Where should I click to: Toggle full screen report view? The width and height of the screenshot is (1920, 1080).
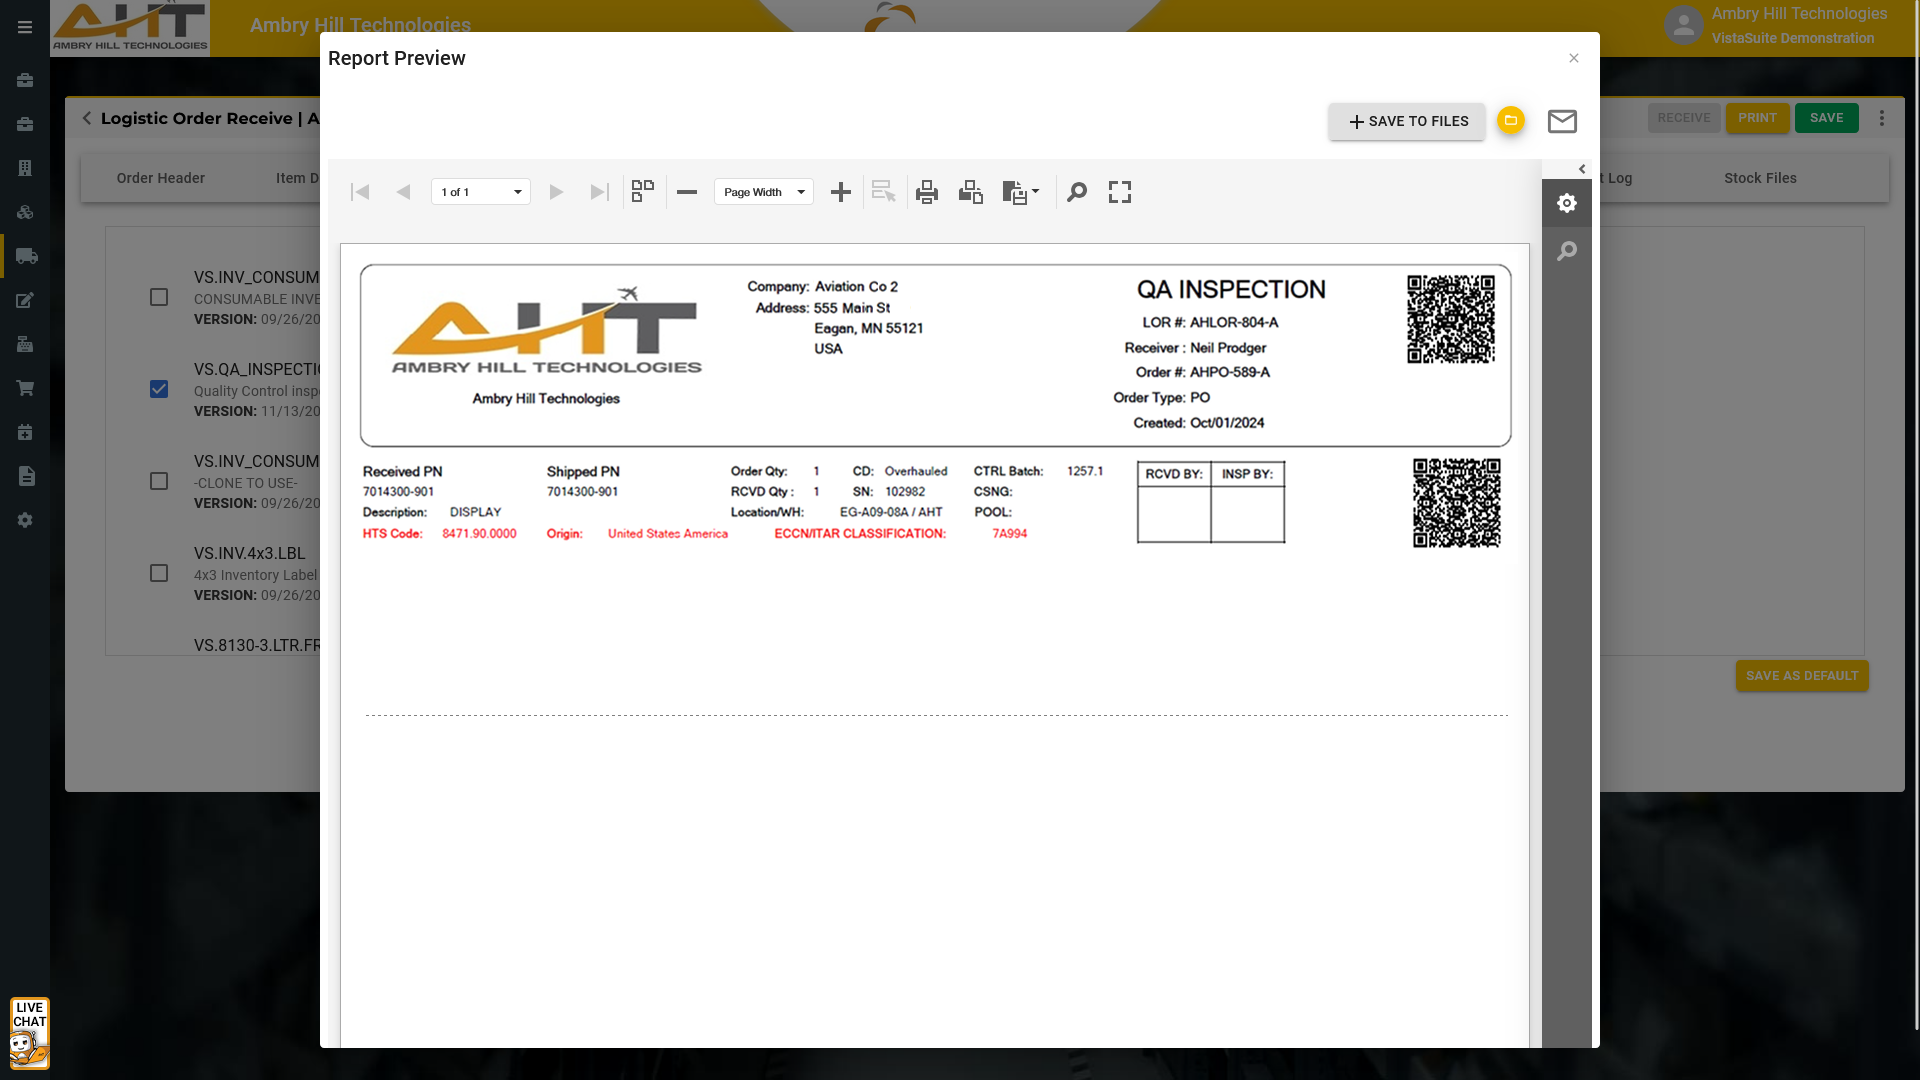[x=1120, y=192]
